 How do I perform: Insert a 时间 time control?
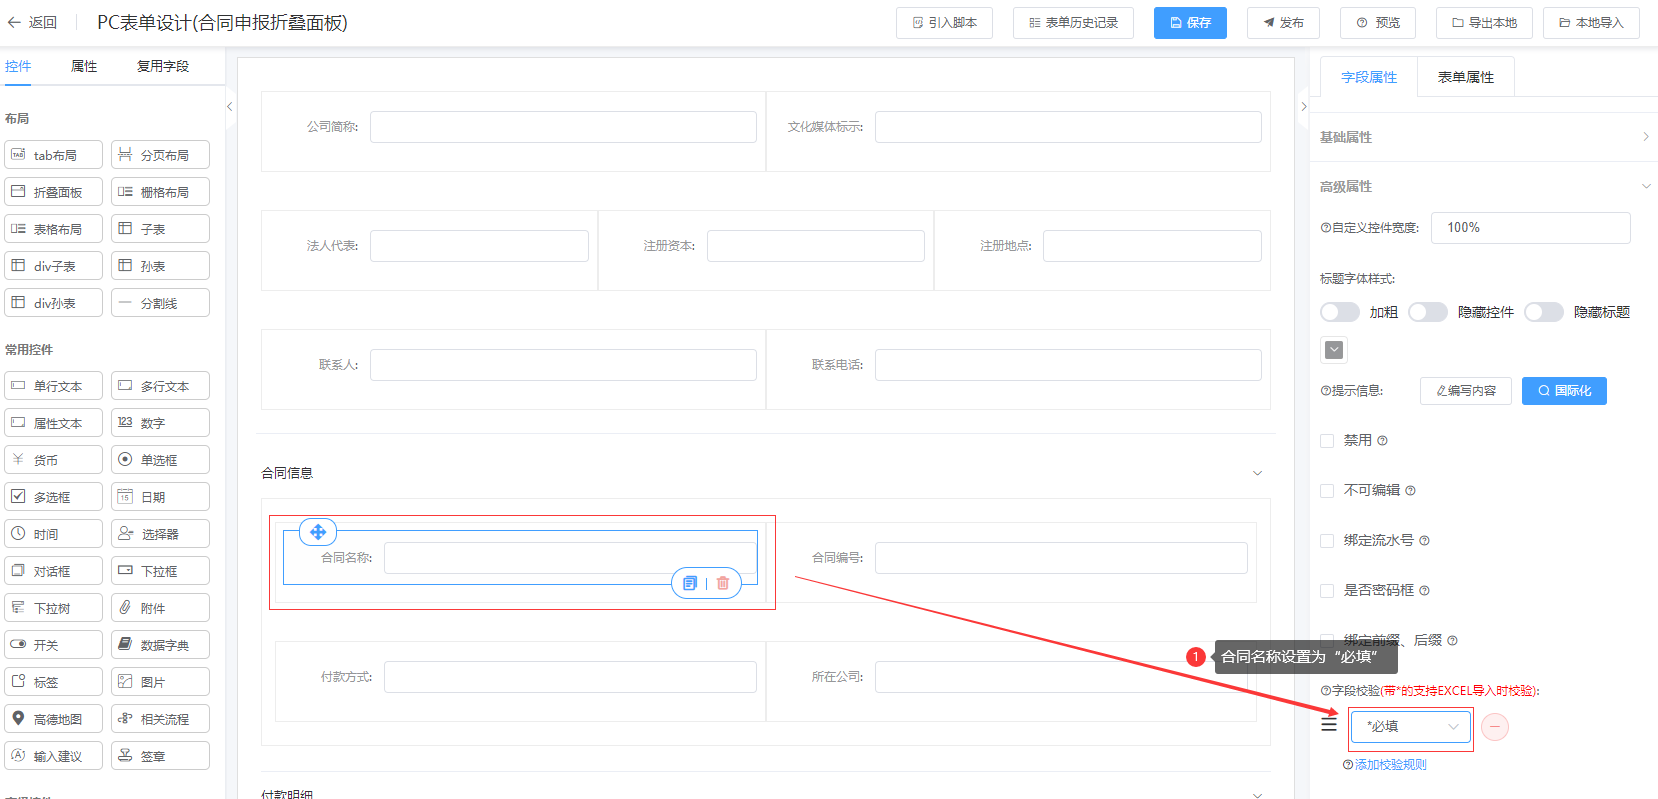coord(54,534)
